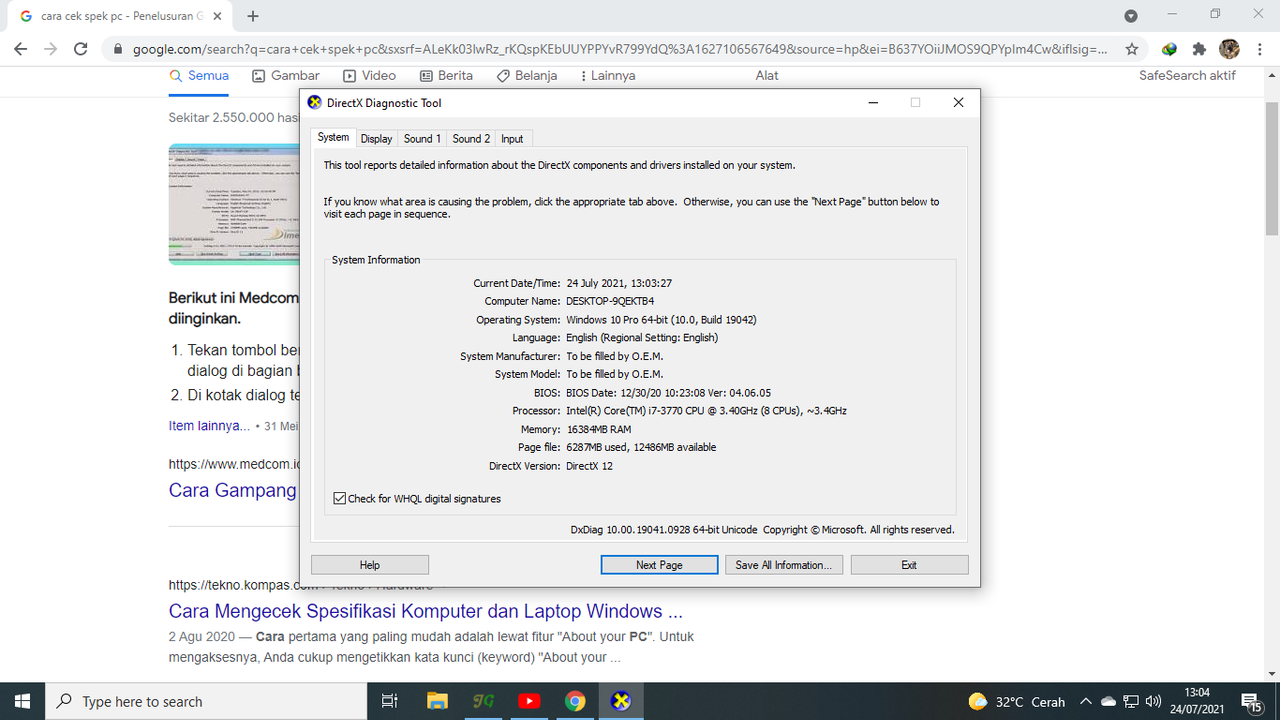The width and height of the screenshot is (1280, 720).
Task: Select the System tab in DxDiag
Action: (x=333, y=138)
